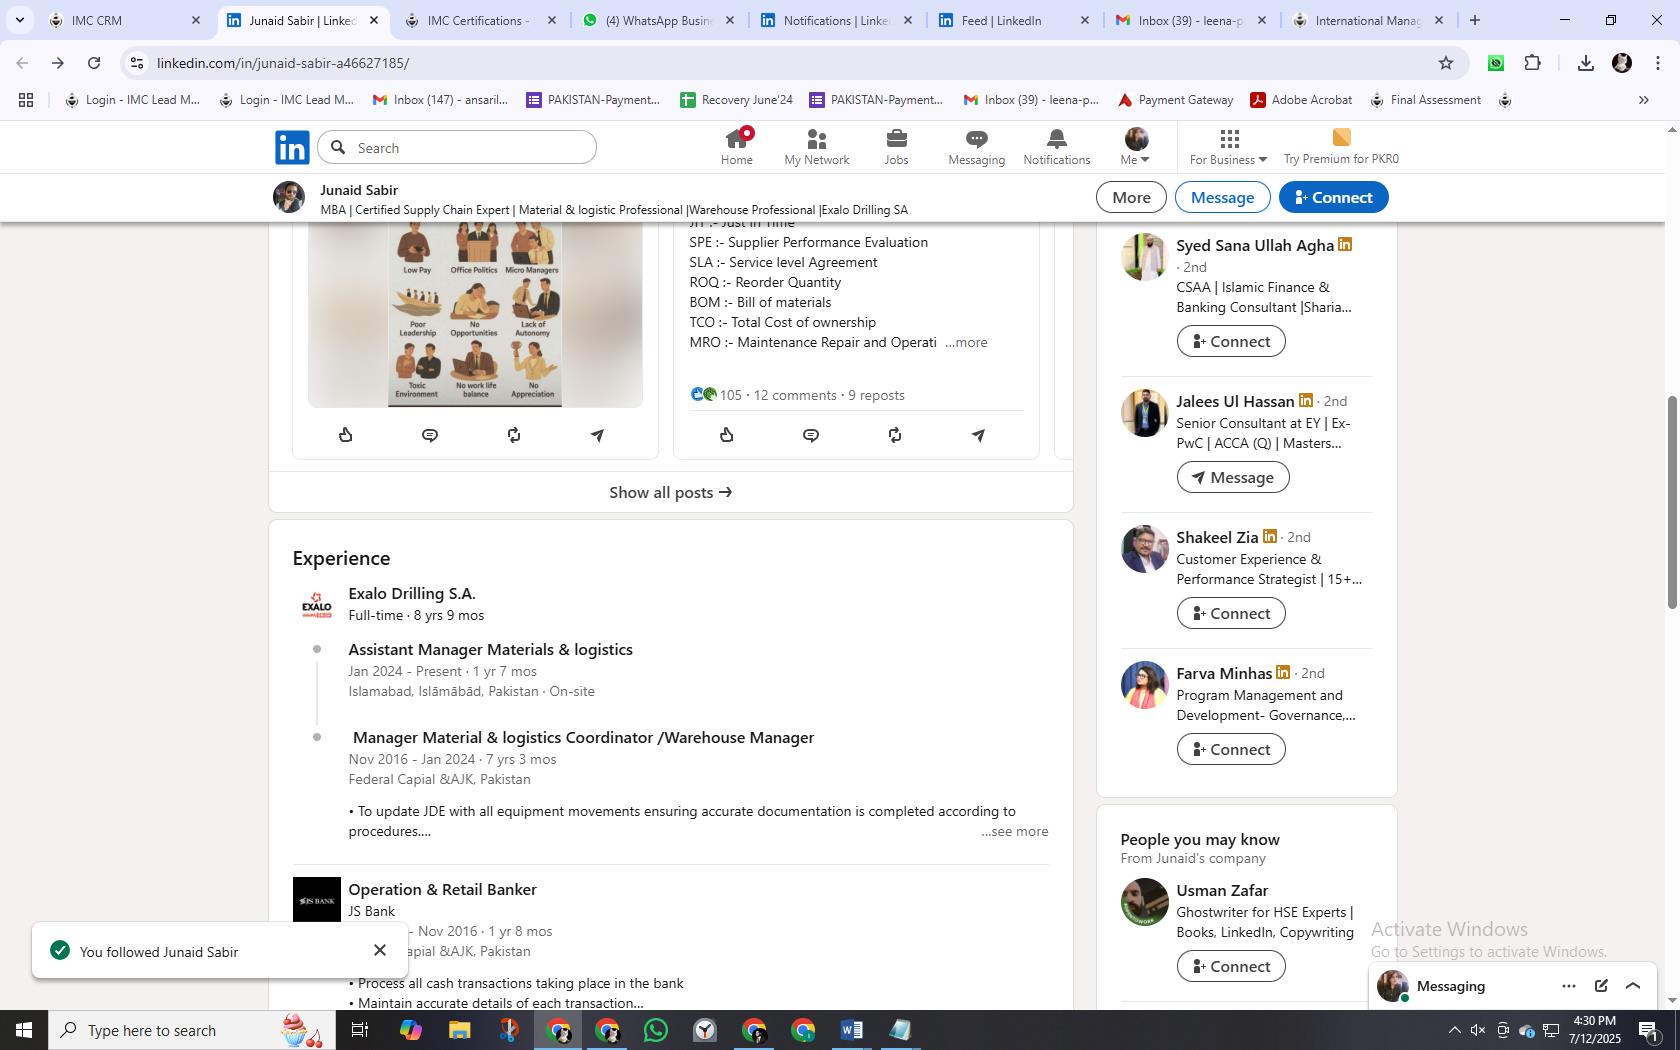Bookmark this page with star icon

1446,63
